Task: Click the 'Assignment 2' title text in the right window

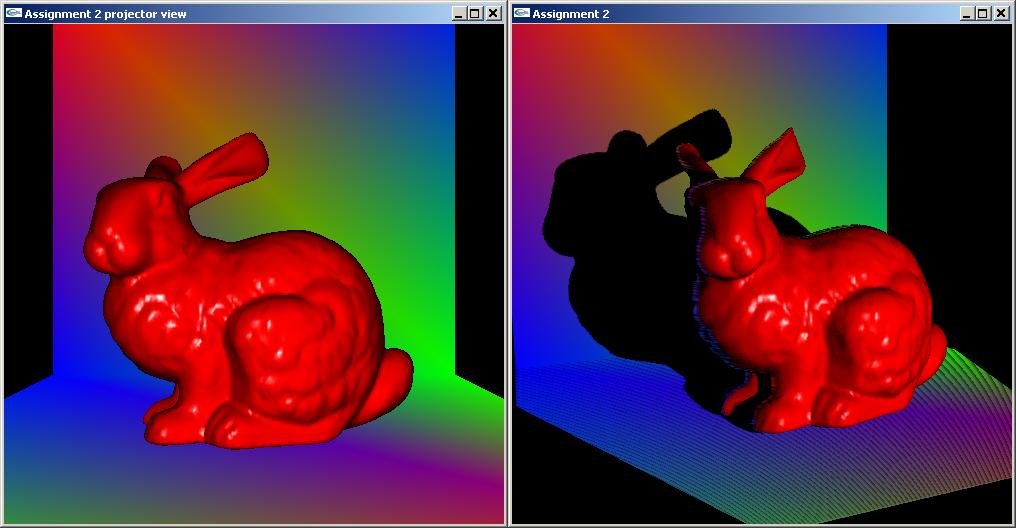Action: pos(571,14)
